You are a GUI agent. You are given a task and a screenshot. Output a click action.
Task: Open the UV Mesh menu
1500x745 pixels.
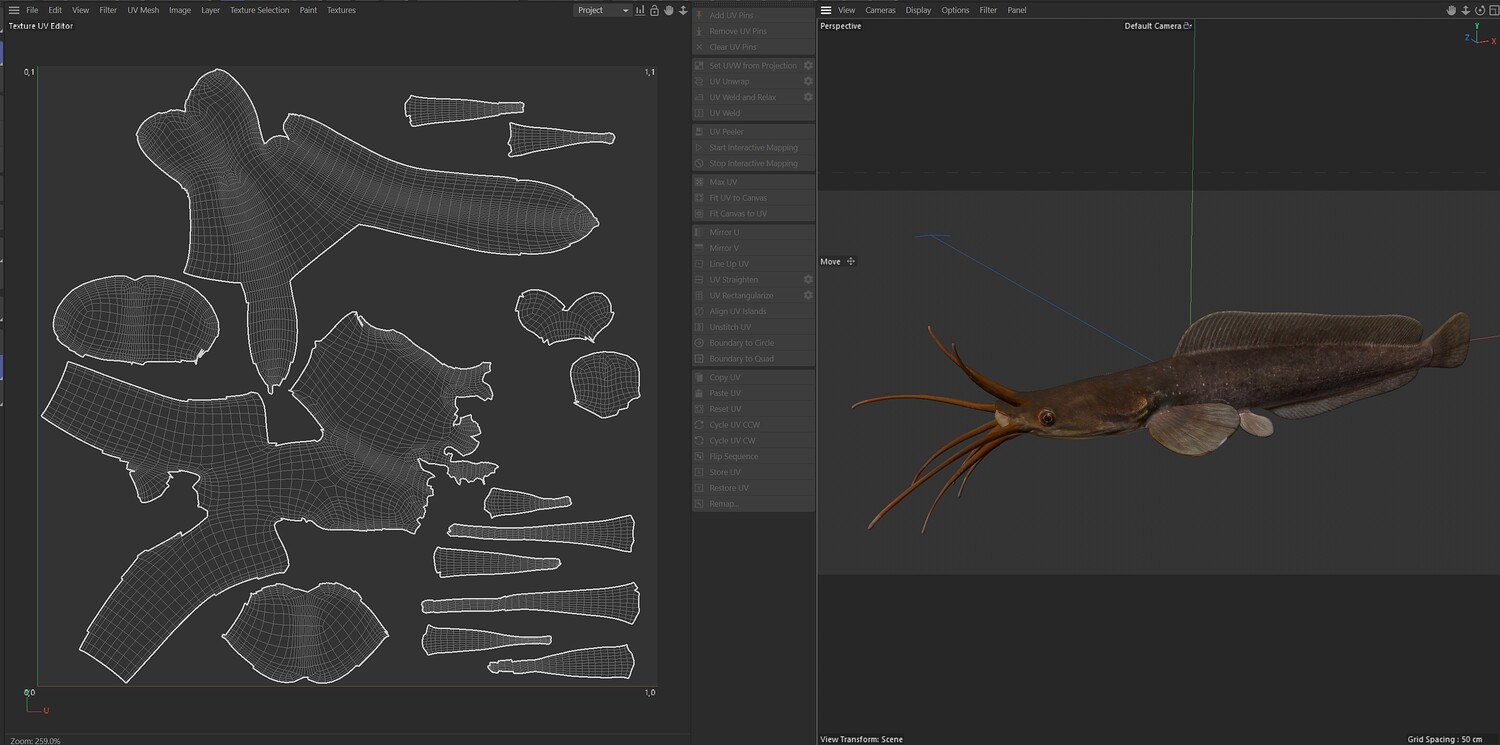click(143, 10)
